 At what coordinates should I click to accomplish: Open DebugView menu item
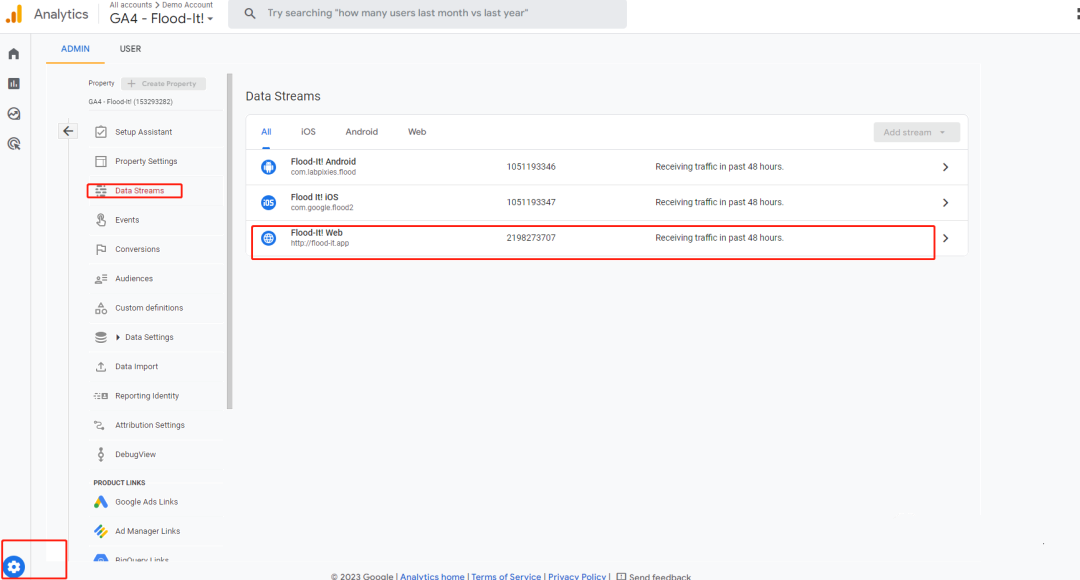point(135,455)
